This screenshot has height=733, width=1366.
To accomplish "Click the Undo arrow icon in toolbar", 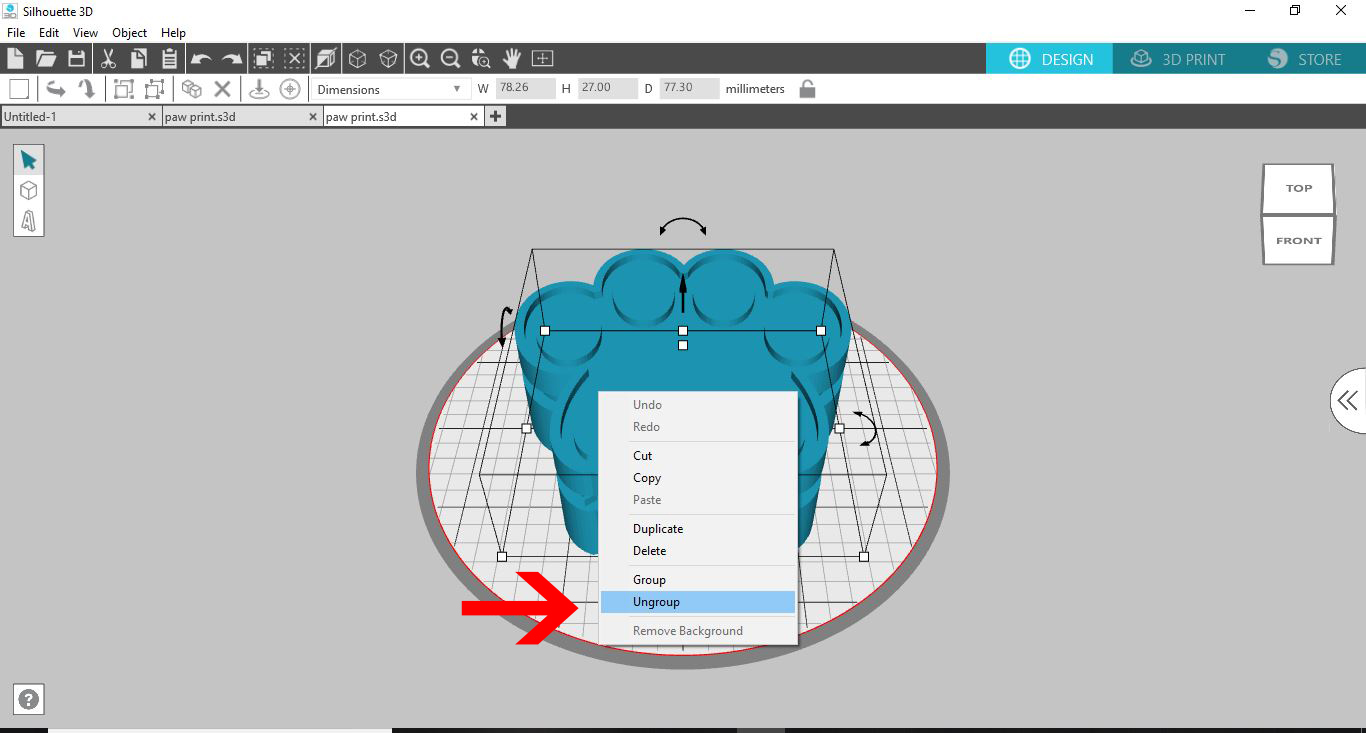I will pyautogui.click(x=201, y=59).
